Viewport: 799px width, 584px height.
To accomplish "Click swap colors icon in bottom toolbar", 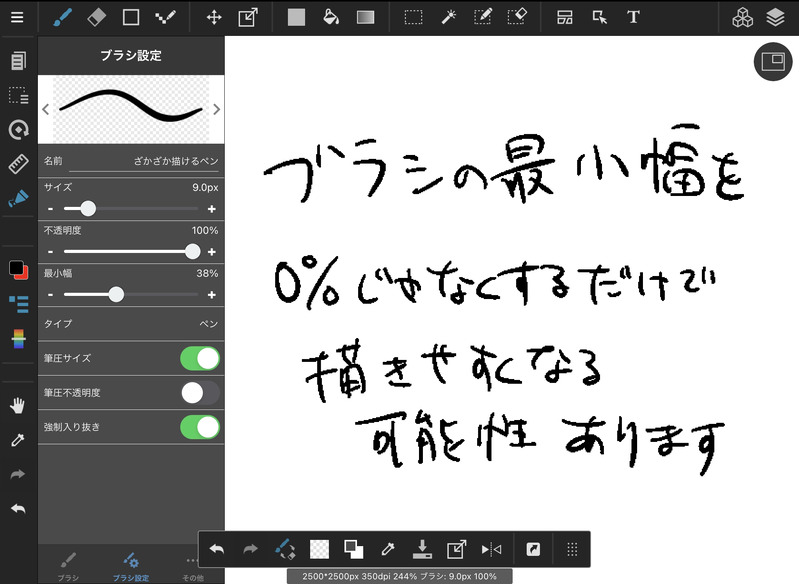I will coord(354,549).
